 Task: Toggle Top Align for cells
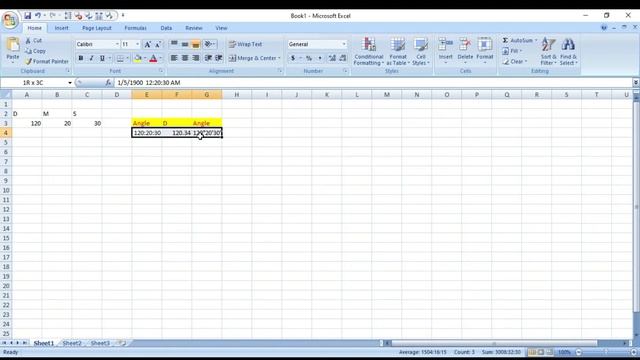174,44
